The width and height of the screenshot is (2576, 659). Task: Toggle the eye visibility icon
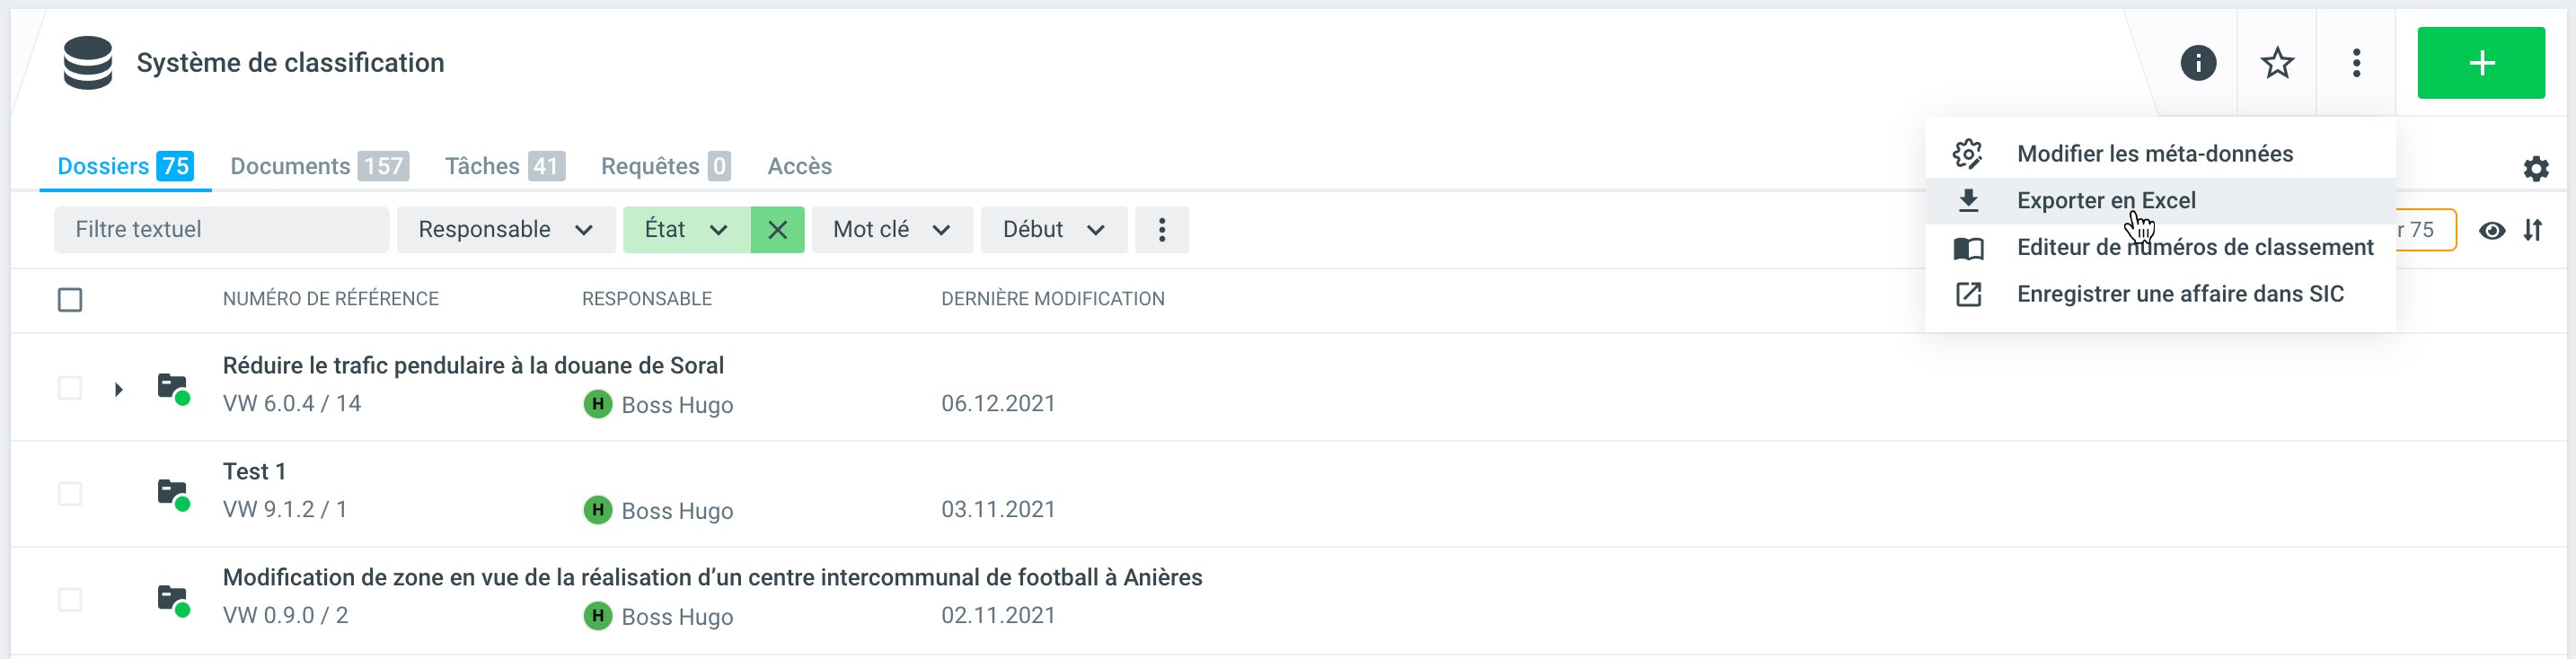(2491, 230)
